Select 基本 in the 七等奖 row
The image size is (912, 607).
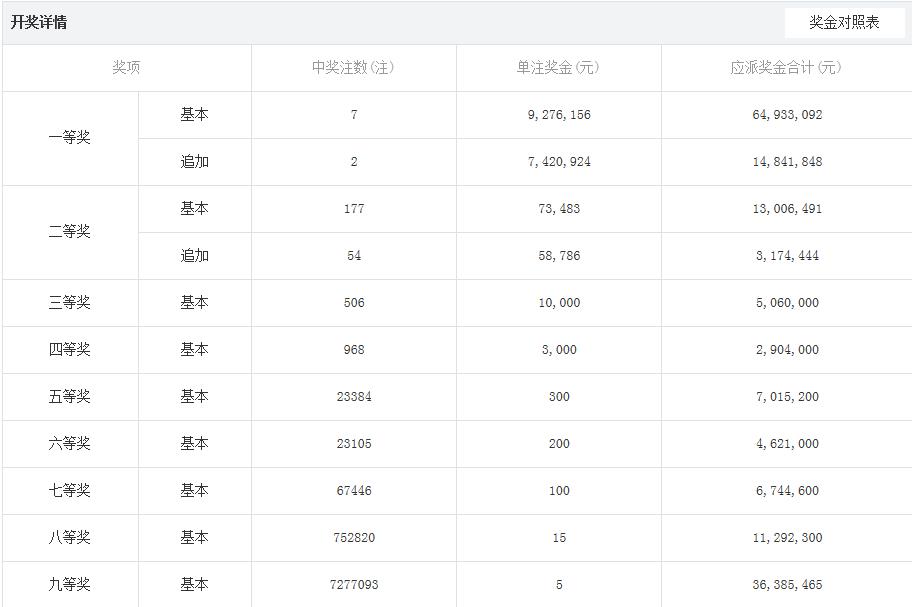[x=194, y=490]
